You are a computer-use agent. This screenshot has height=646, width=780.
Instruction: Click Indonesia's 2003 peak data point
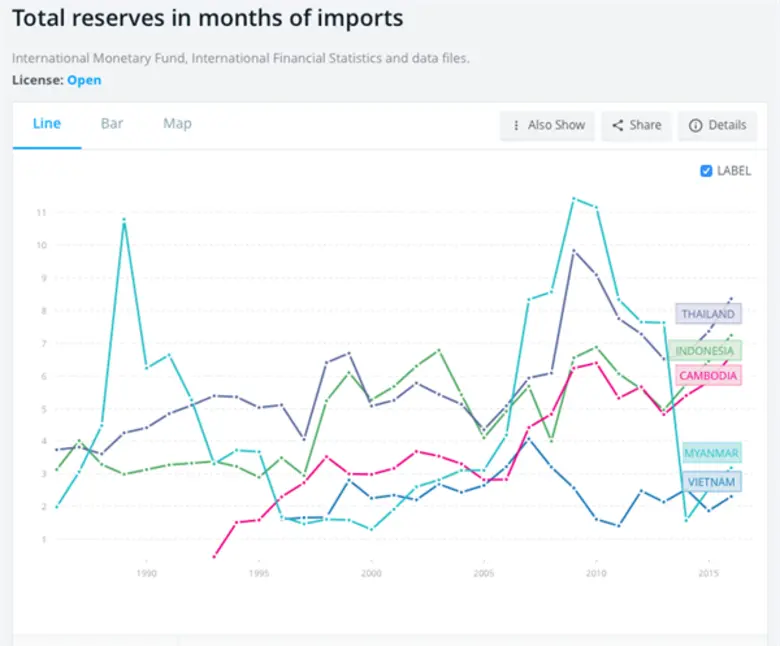(439, 350)
